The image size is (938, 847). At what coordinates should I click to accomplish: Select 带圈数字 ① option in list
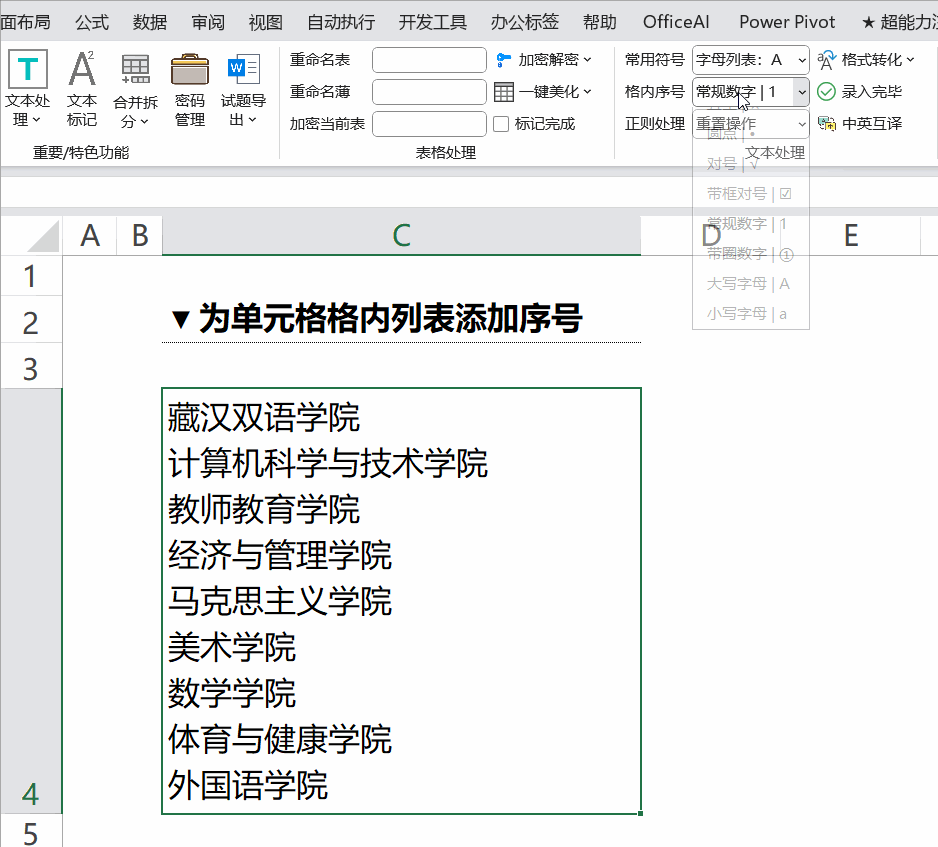click(750, 254)
